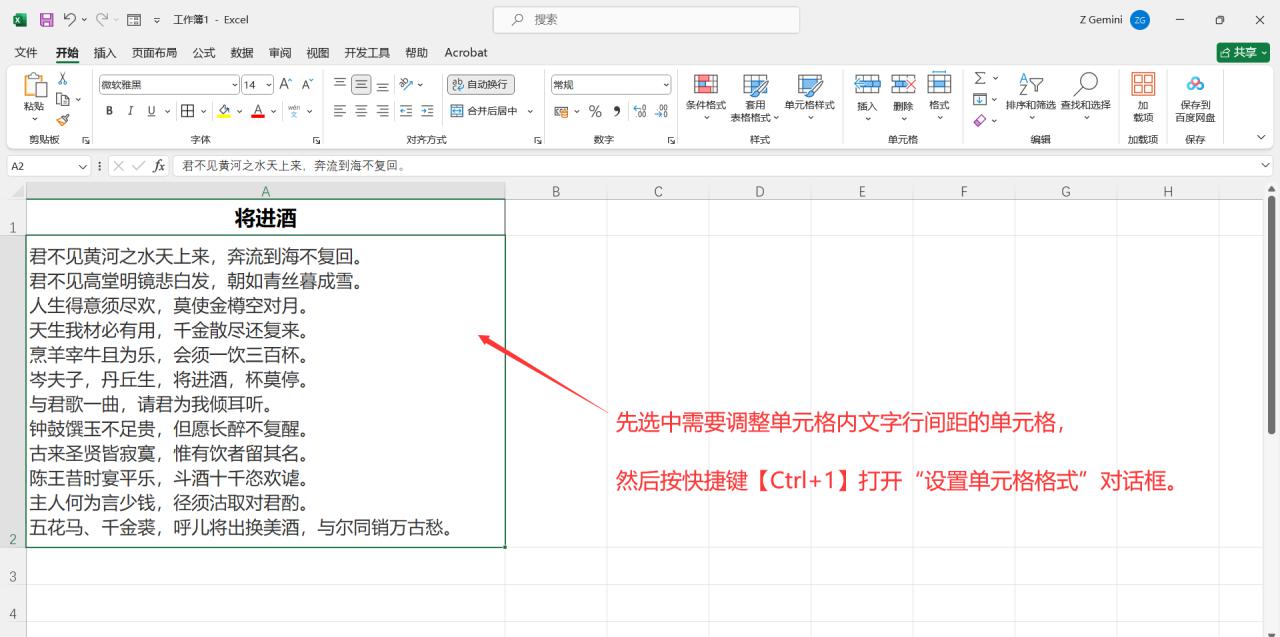This screenshot has width=1280, height=637.
Task: Open the Z Gemini account avatar
Action: tap(1140, 20)
